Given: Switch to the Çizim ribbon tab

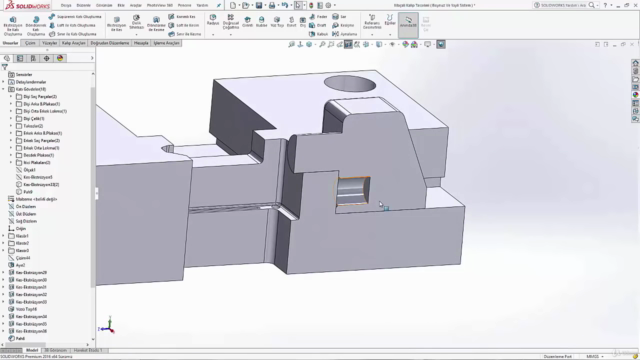Looking at the screenshot, I should (x=30, y=43).
